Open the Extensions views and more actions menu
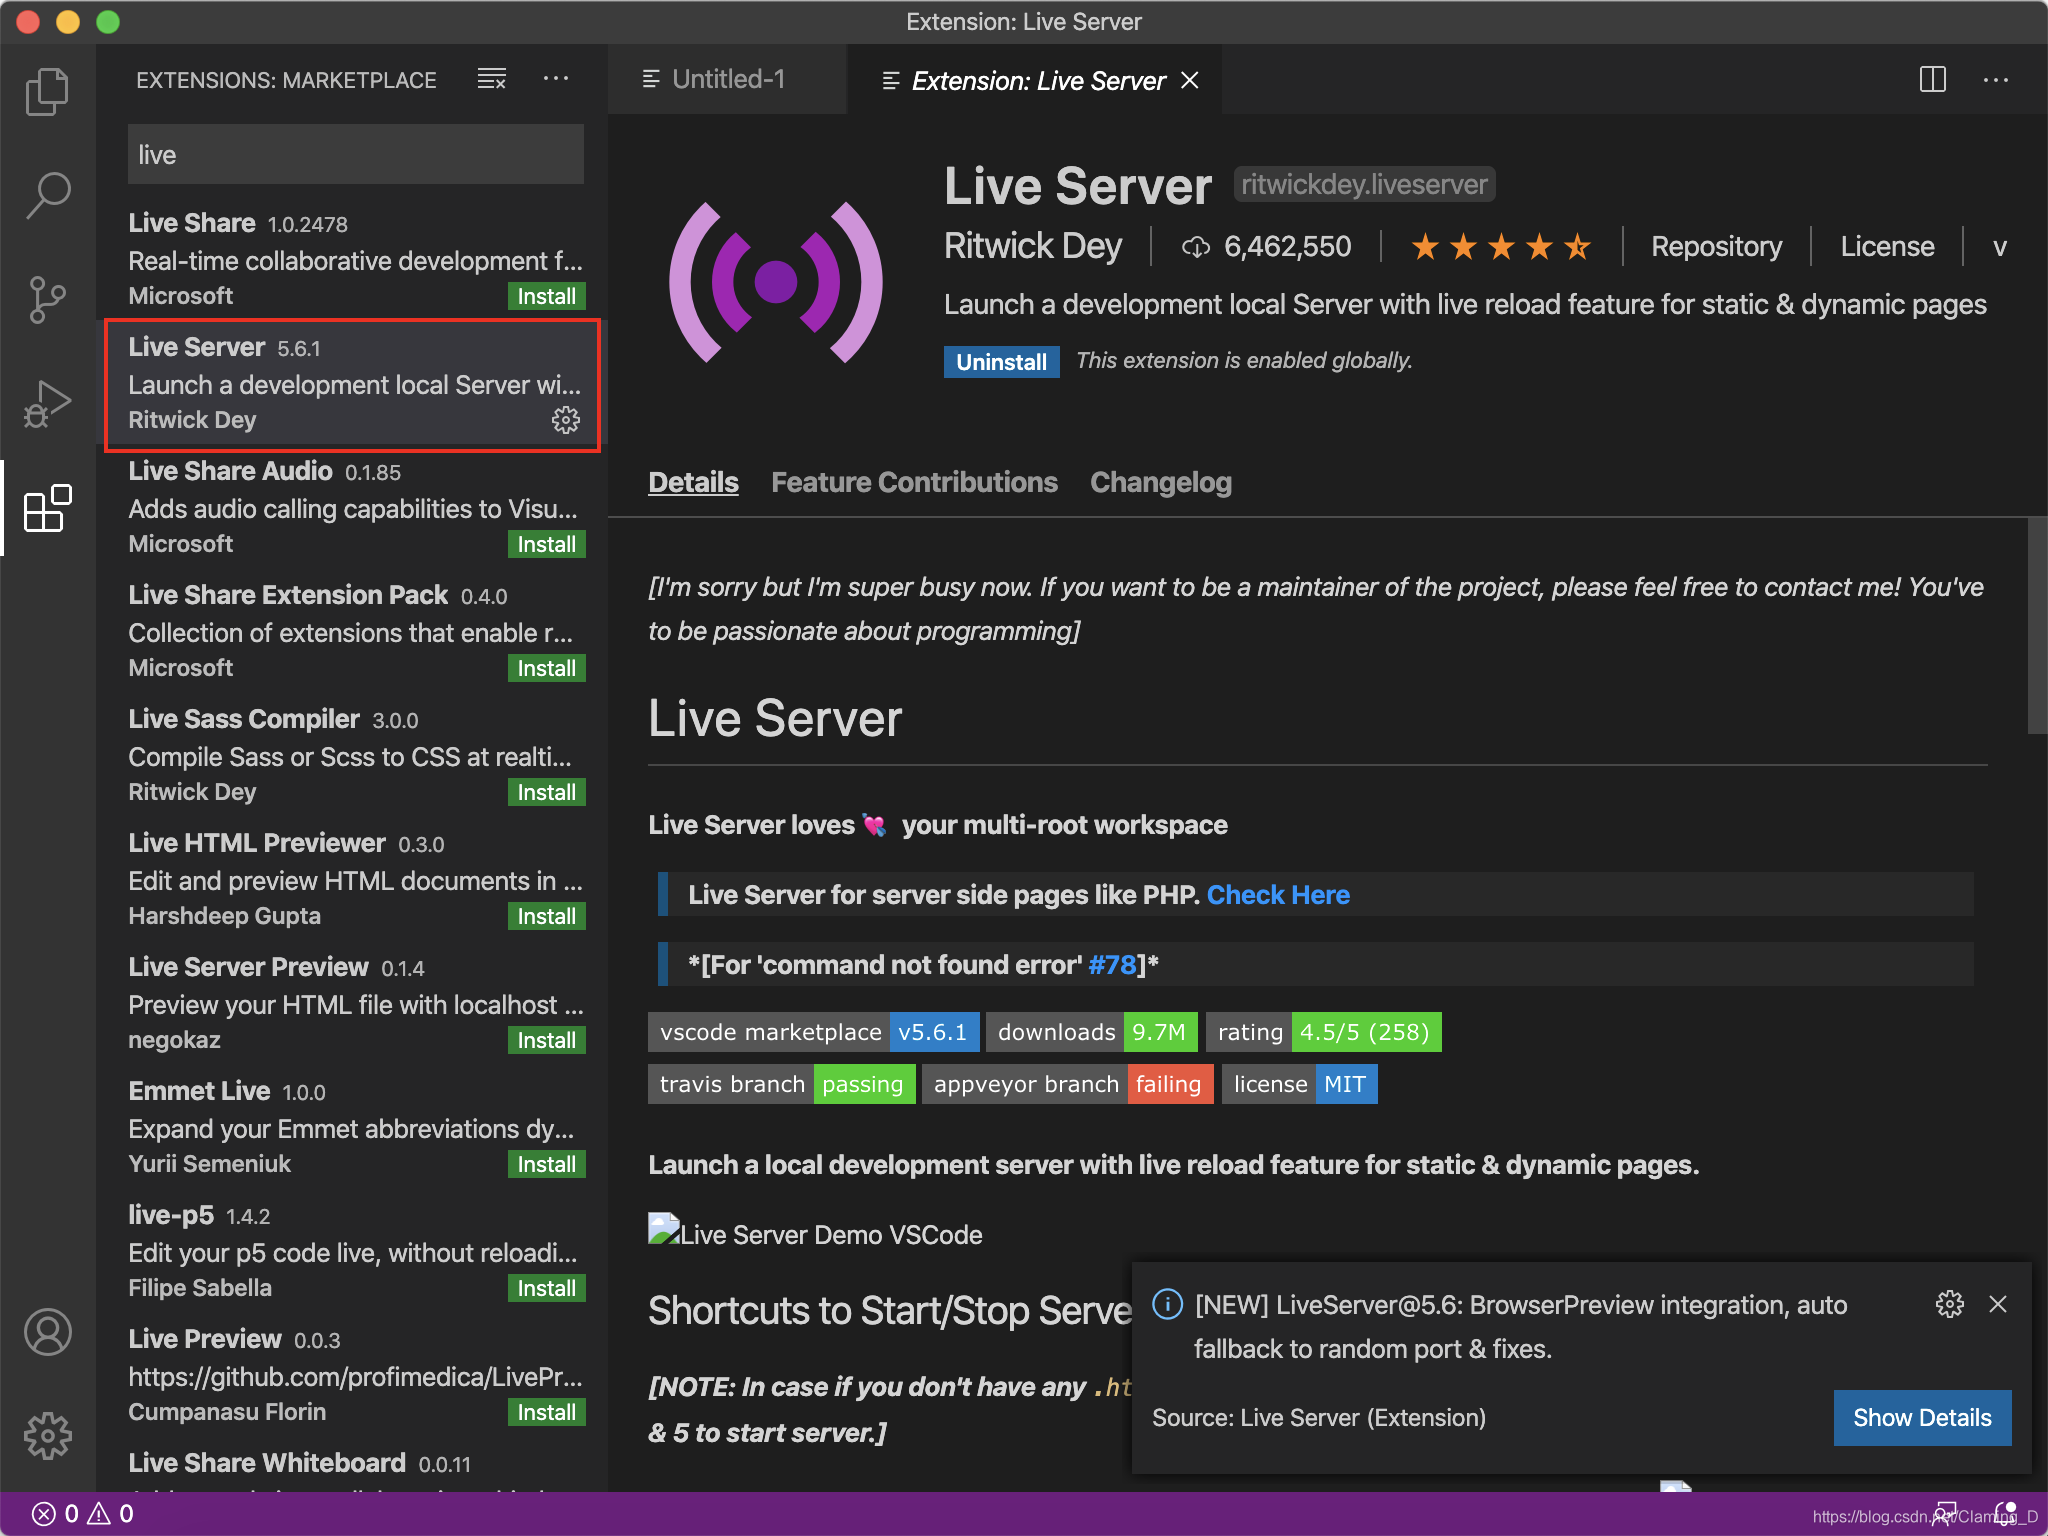 (556, 79)
